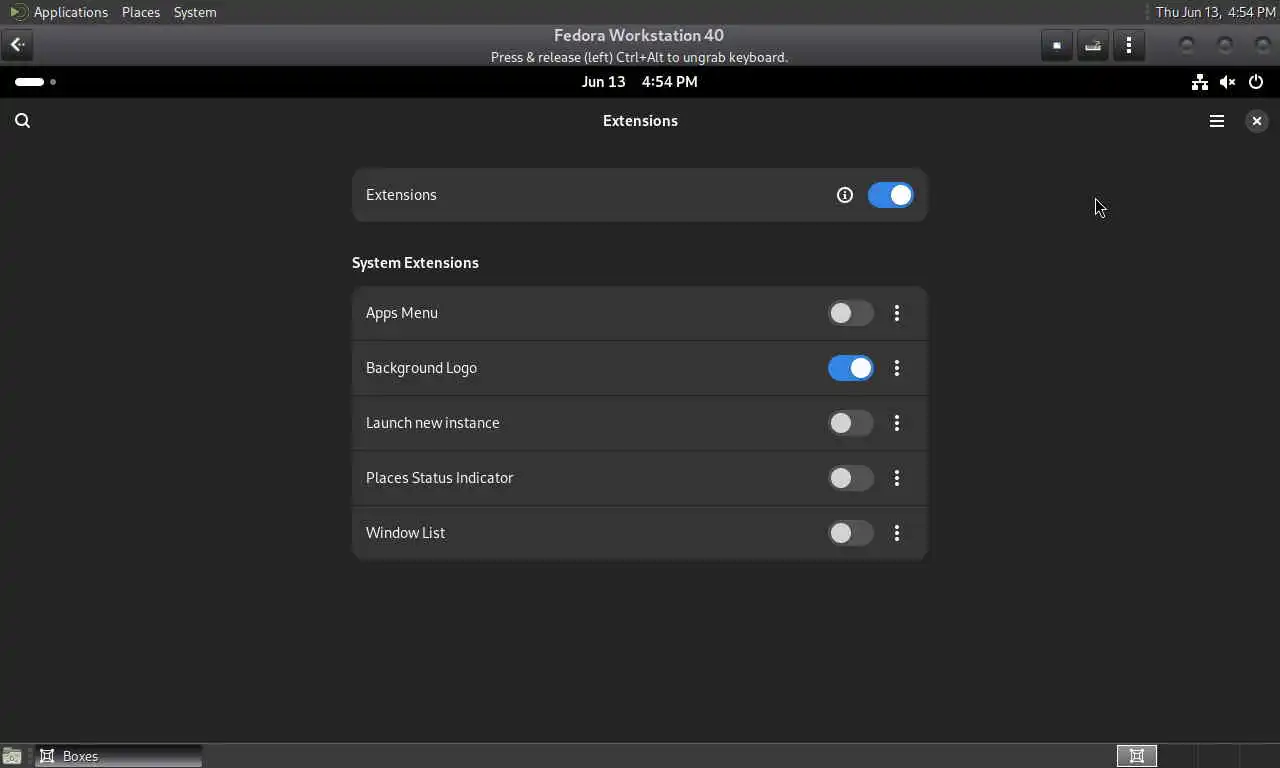Disable the Background Logo extension
The image size is (1280, 768).
pyautogui.click(x=851, y=368)
